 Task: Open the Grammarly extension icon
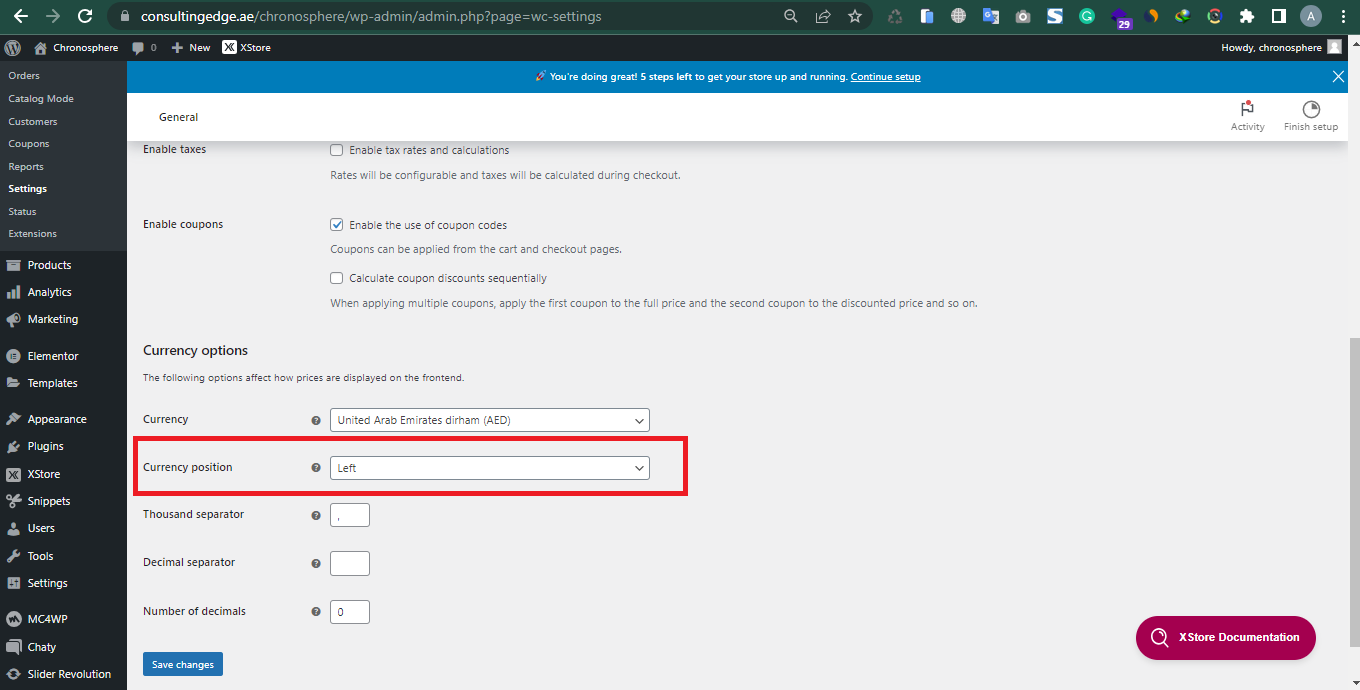[1087, 16]
